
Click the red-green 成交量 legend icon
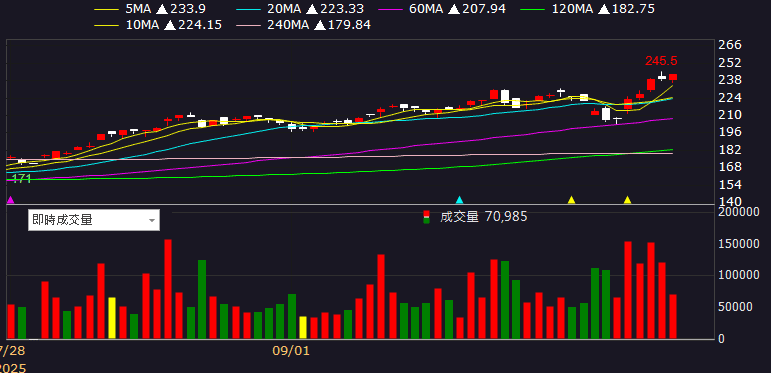(x=426, y=217)
